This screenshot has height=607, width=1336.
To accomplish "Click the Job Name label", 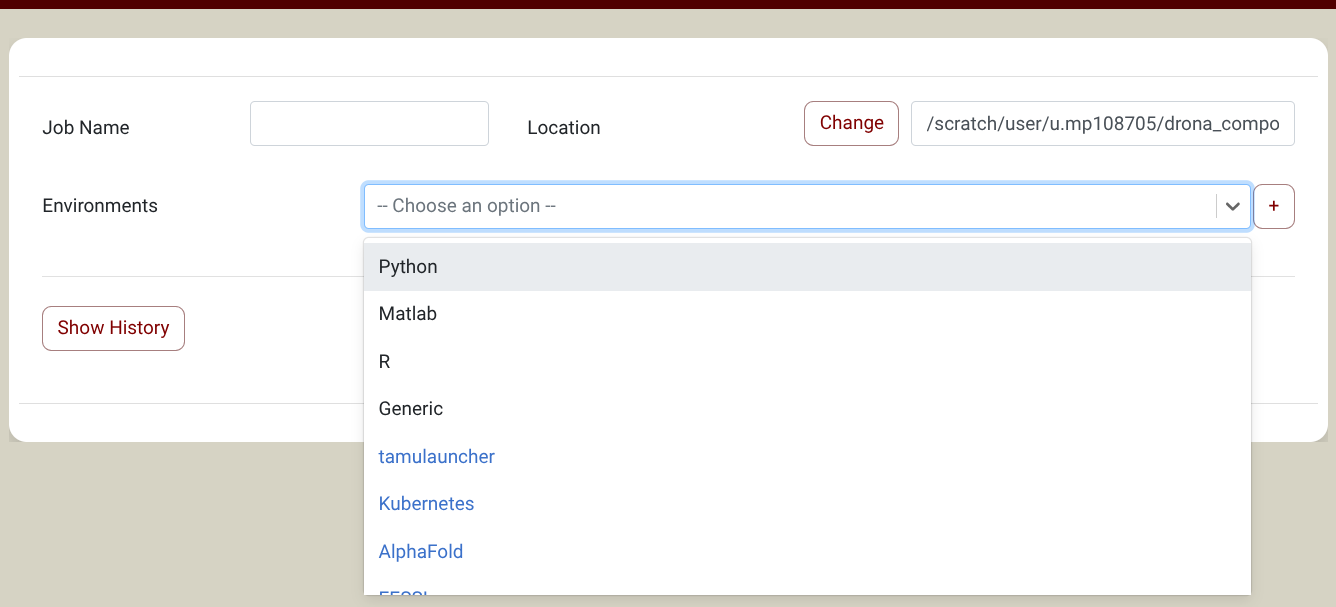I will 86,128.
